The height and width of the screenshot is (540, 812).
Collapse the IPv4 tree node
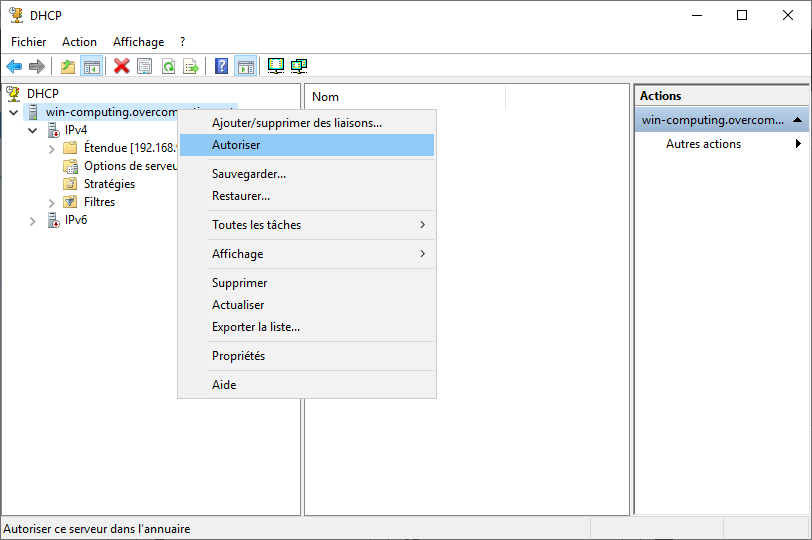tap(33, 131)
